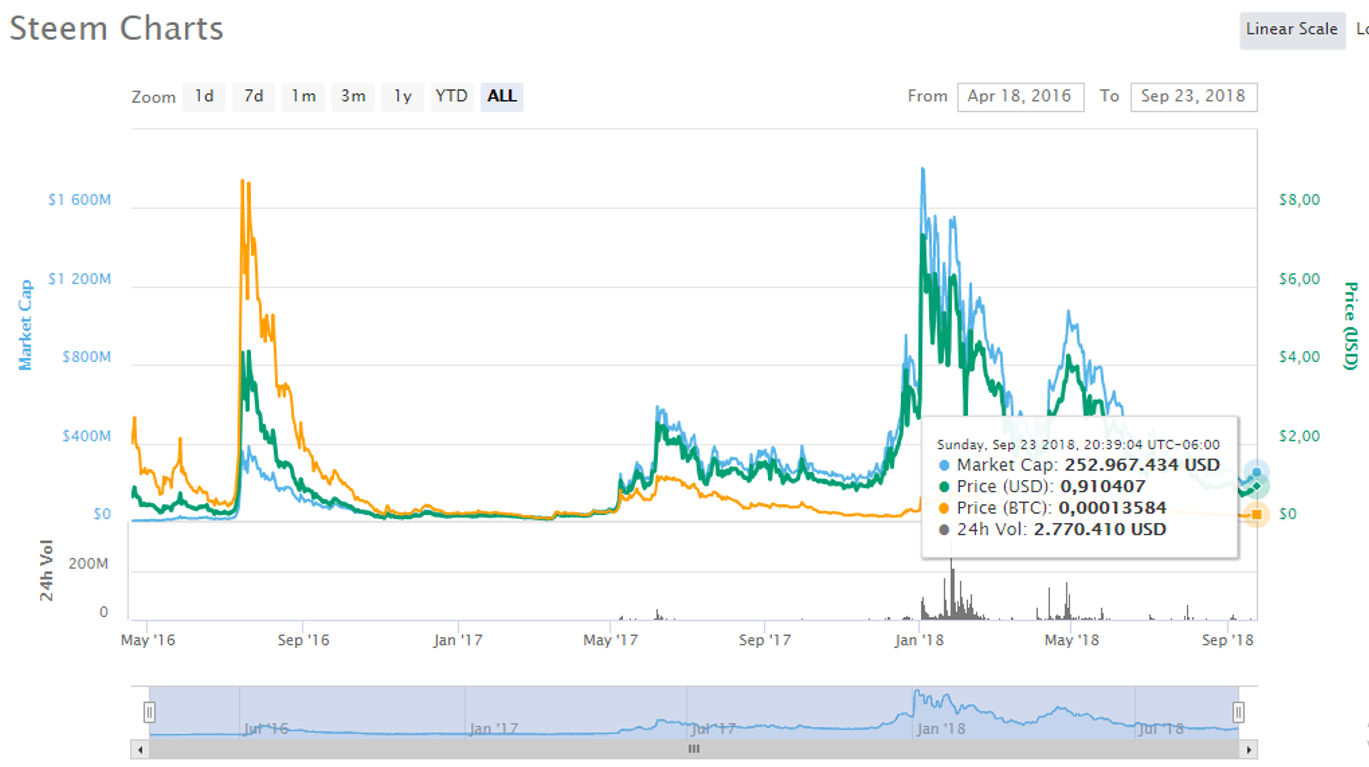Click the Steem Charts heading

point(117,29)
